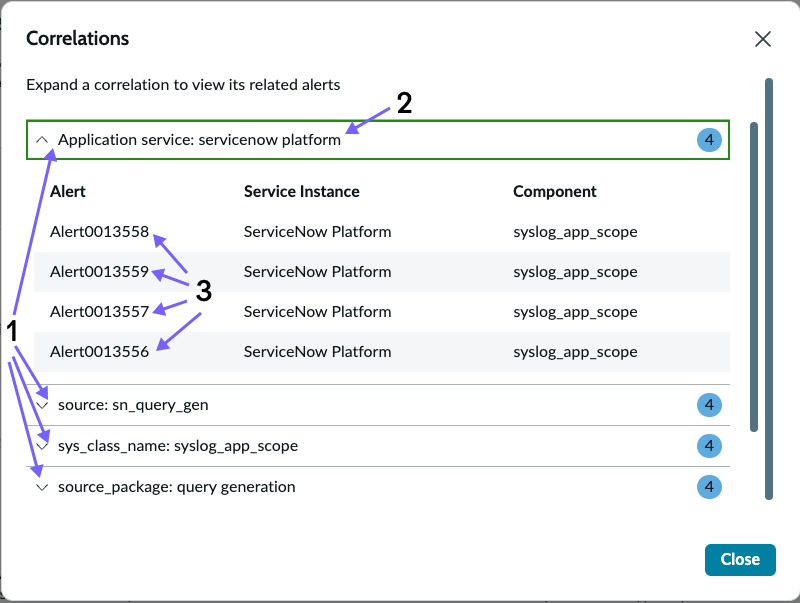Expand the source_package: query generation chevron
Viewport: 800px width, 603px height.
tap(42, 487)
